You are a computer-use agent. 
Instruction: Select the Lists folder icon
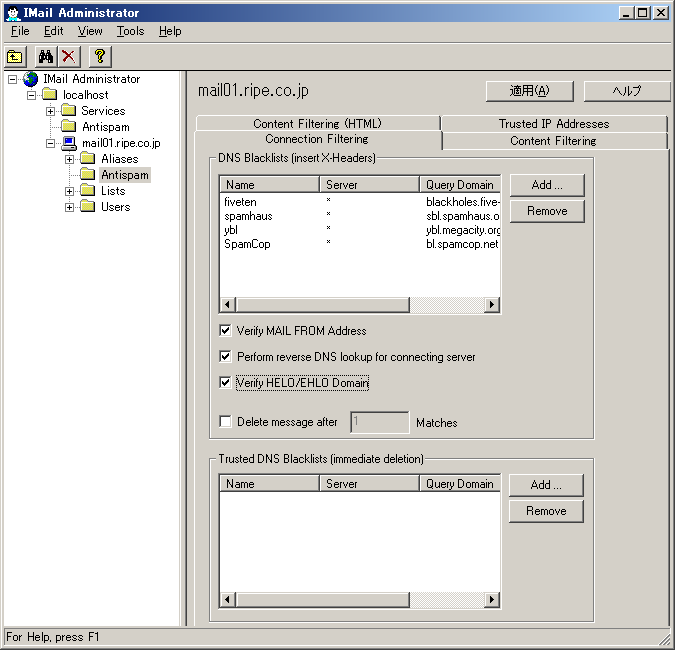pyautogui.click(x=88, y=190)
